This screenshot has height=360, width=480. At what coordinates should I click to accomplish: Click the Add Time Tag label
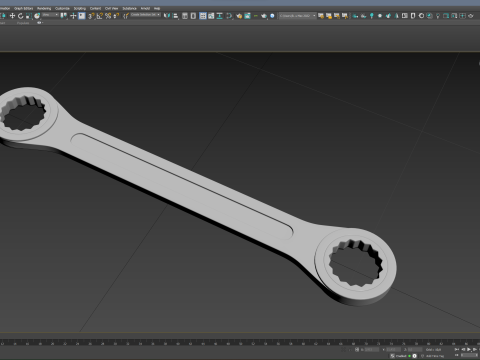click(x=435, y=356)
